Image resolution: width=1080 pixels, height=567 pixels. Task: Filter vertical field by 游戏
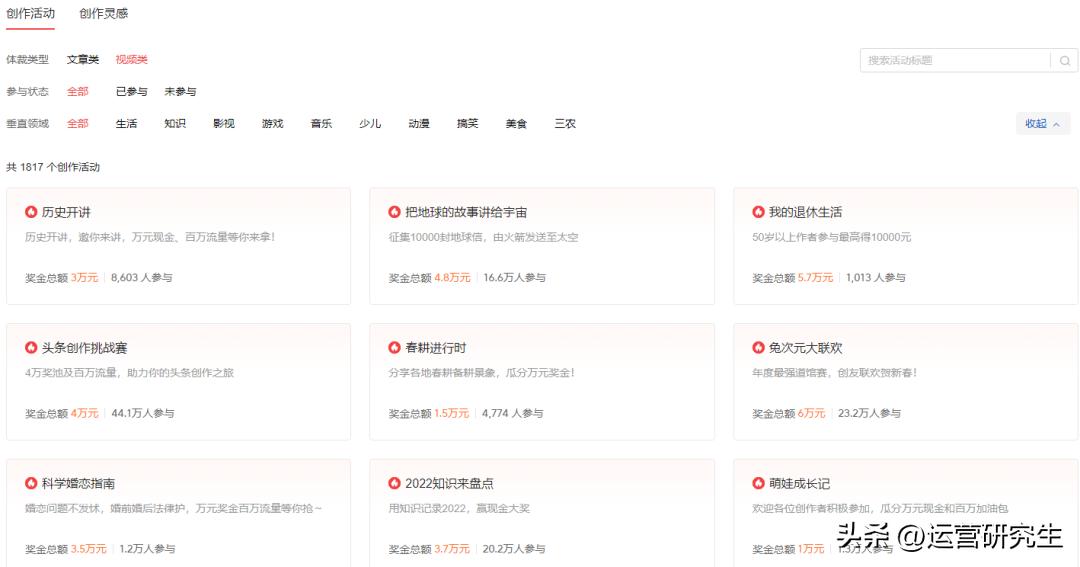(x=273, y=124)
